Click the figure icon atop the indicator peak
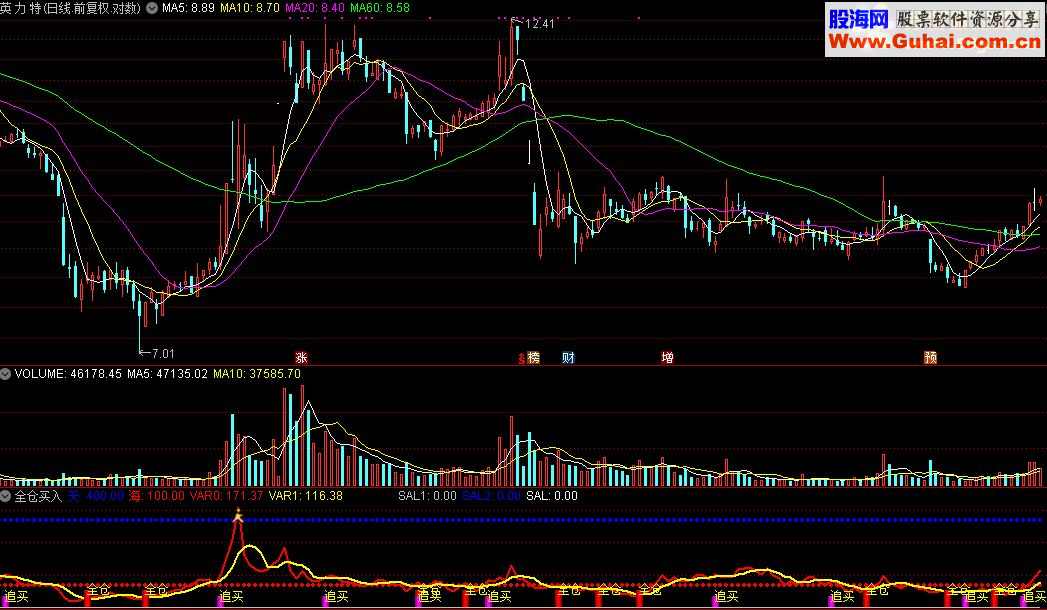 pyautogui.click(x=238, y=515)
